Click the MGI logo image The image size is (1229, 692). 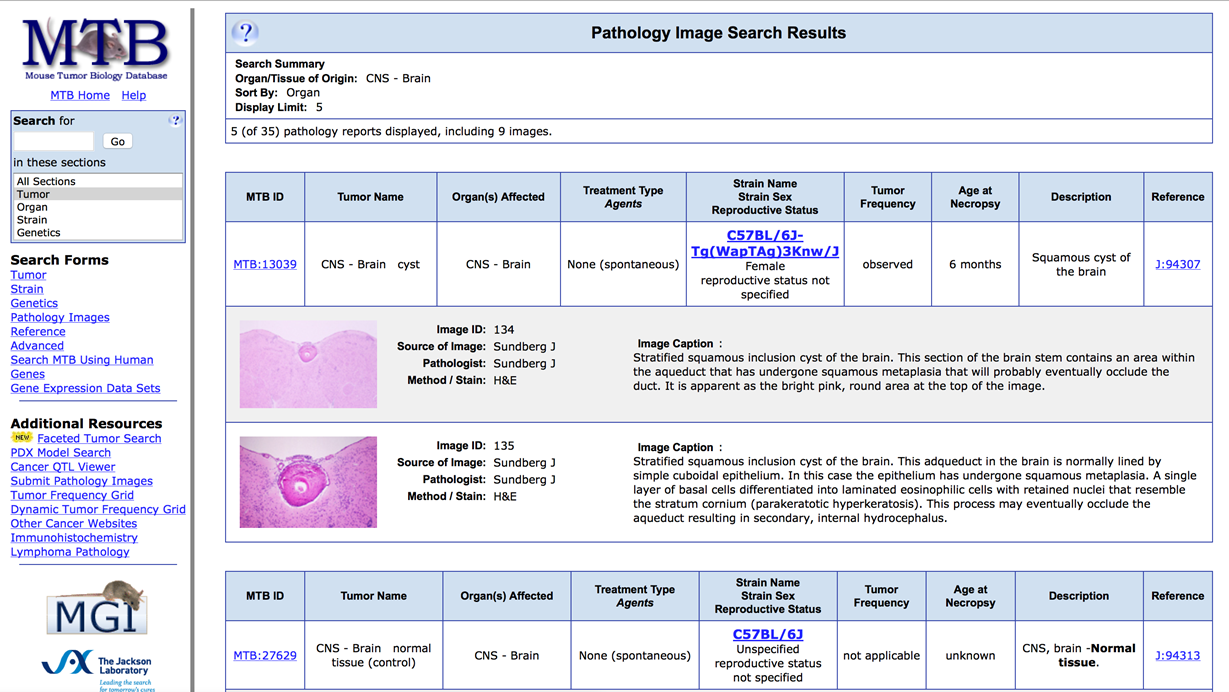coord(97,608)
